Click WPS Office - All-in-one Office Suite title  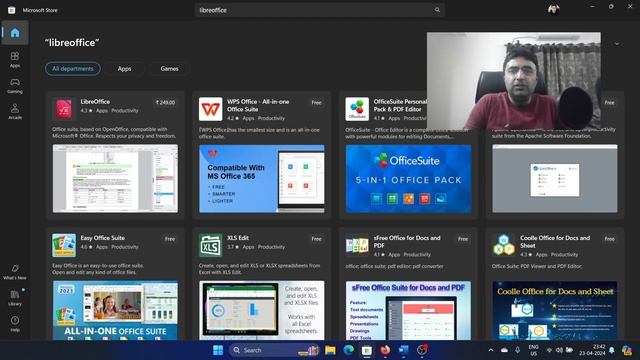pyautogui.click(x=258, y=105)
